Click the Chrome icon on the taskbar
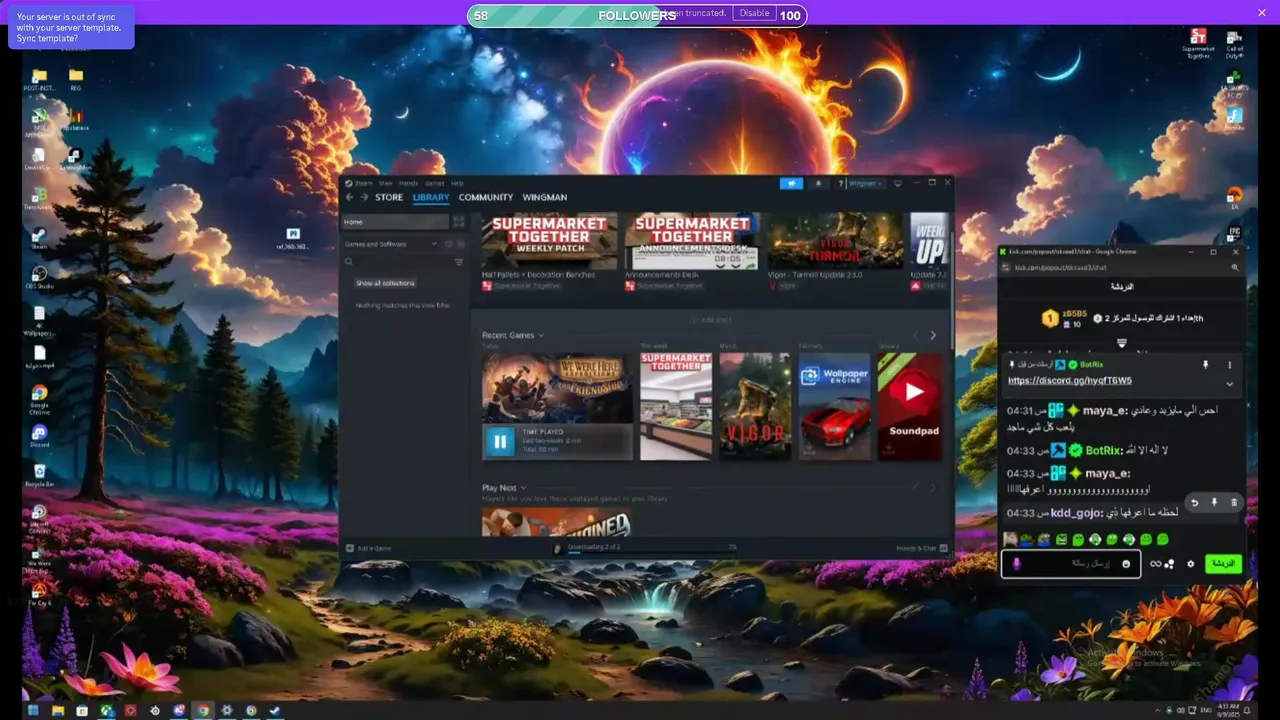The height and width of the screenshot is (720, 1280). click(x=203, y=711)
